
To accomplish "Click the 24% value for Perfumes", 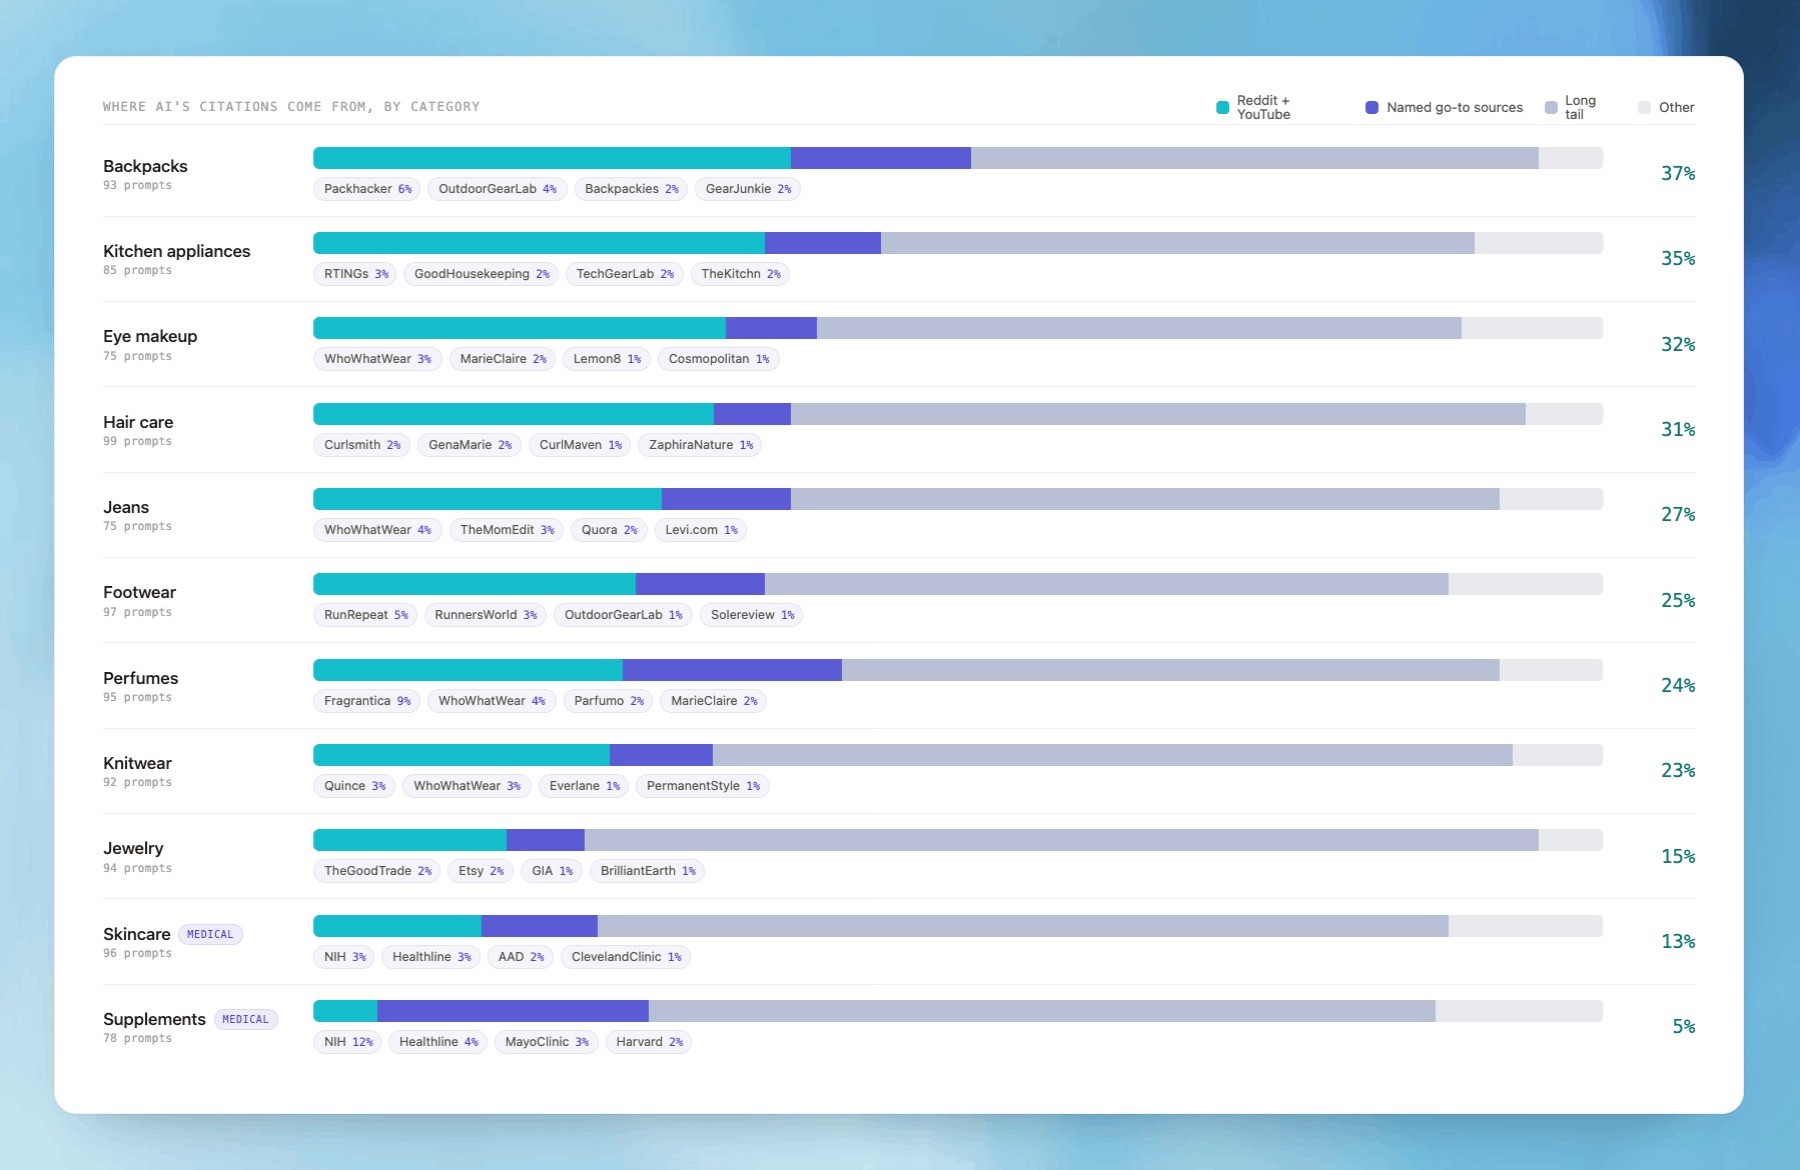I will pyautogui.click(x=1678, y=685).
